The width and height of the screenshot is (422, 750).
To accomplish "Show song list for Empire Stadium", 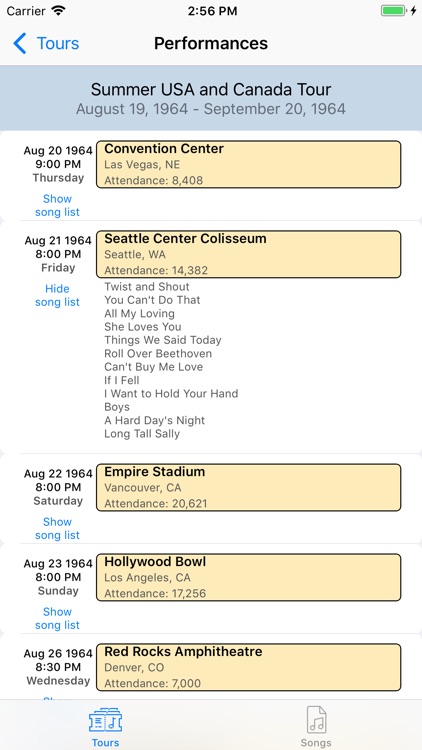I will [57, 528].
